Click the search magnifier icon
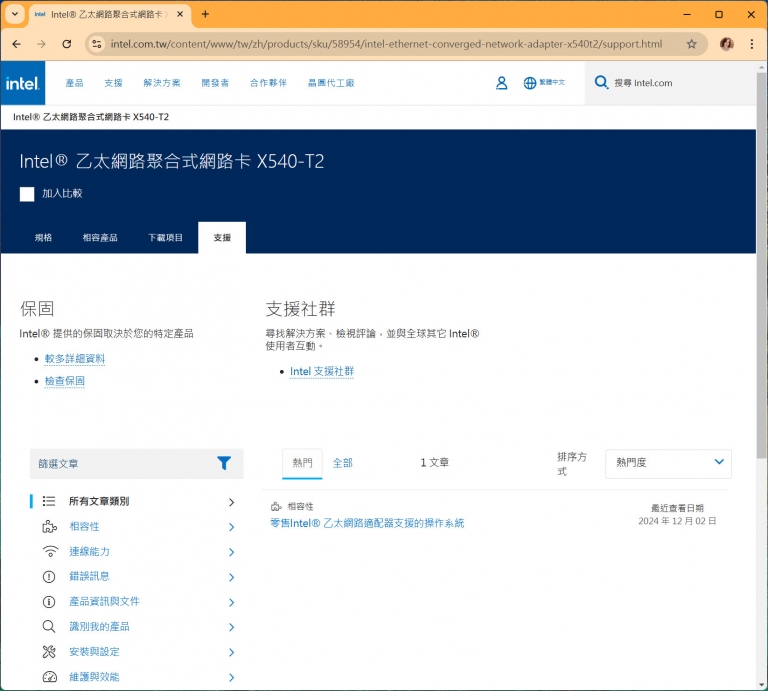This screenshot has width=768, height=691. (601, 82)
